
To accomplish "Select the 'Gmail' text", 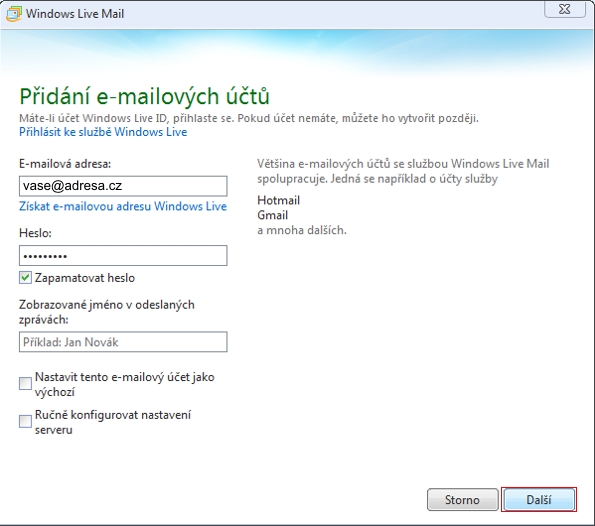I will coord(272,215).
